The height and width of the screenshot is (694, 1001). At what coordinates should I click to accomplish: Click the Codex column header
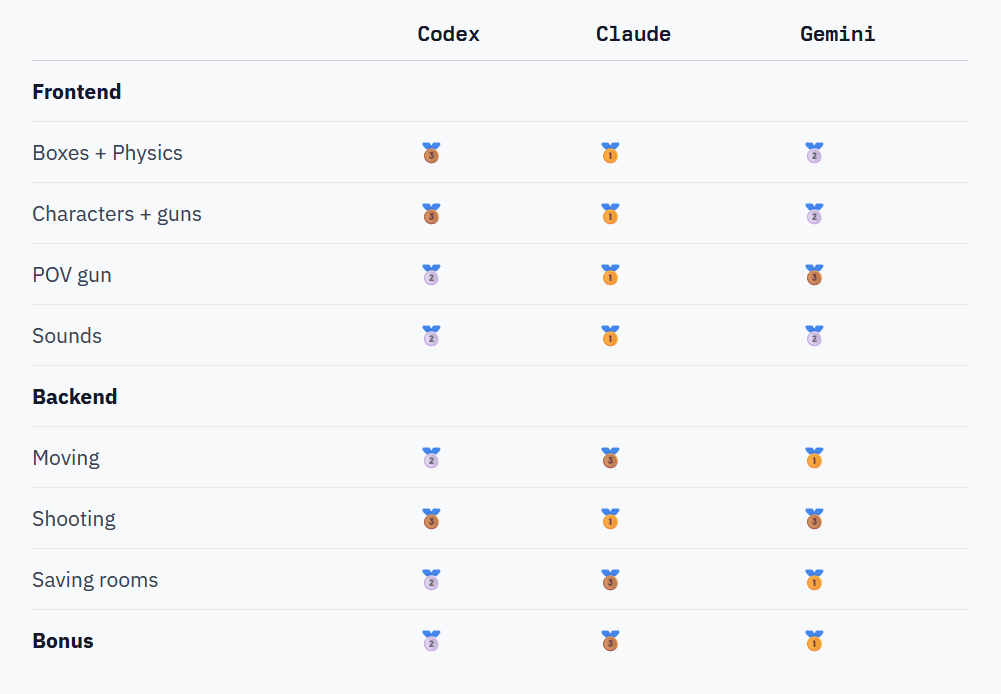tap(448, 34)
